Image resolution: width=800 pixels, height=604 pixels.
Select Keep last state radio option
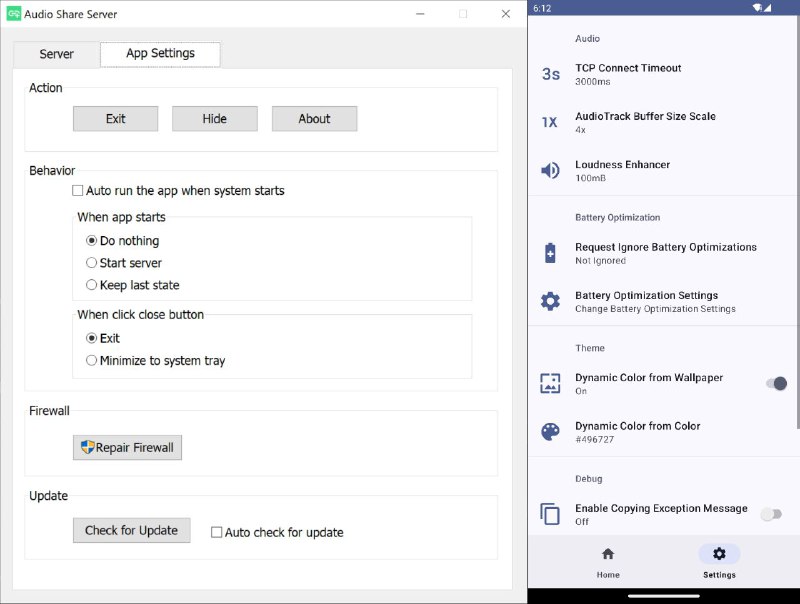pyautogui.click(x=92, y=285)
